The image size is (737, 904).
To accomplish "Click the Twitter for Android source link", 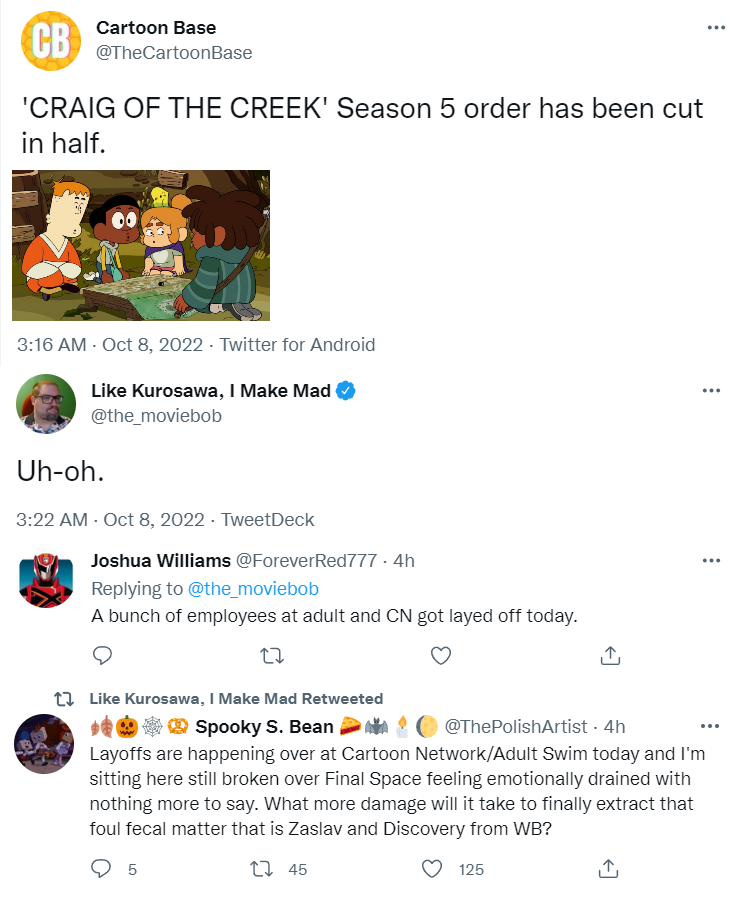I will [297, 345].
